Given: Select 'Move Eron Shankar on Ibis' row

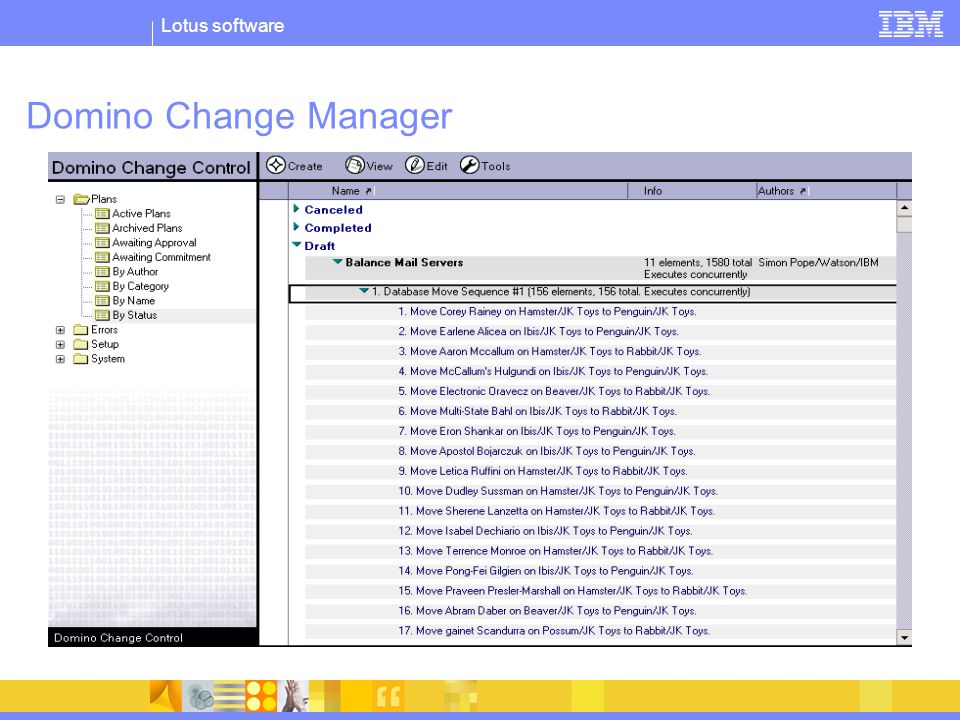Looking at the screenshot, I should point(600,432).
